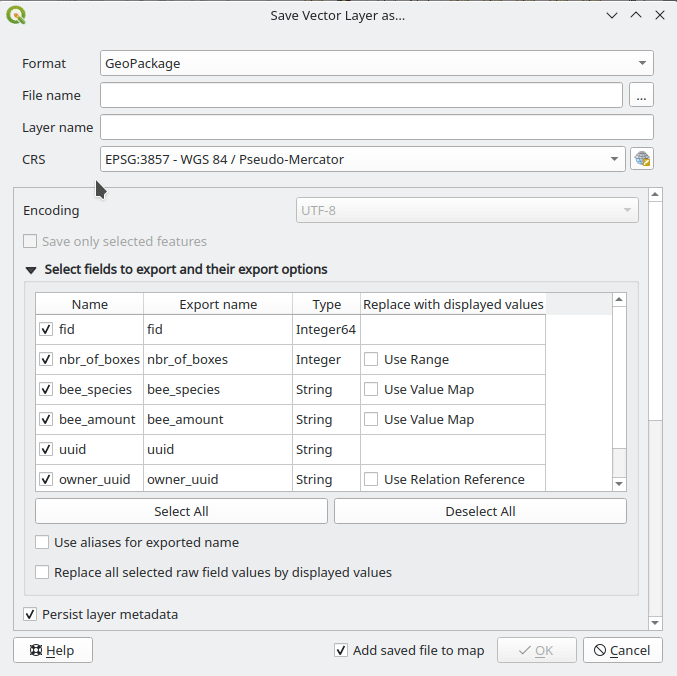Click the QGIS logo in title bar

coord(17,15)
